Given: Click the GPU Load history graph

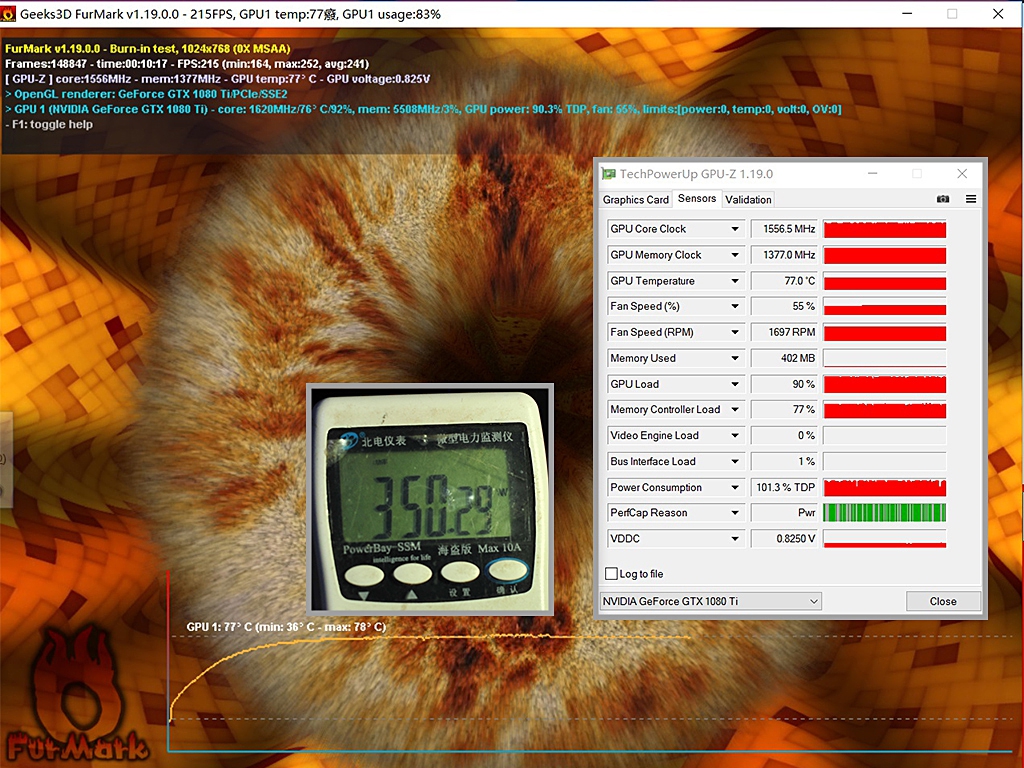Looking at the screenshot, I should point(885,384).
